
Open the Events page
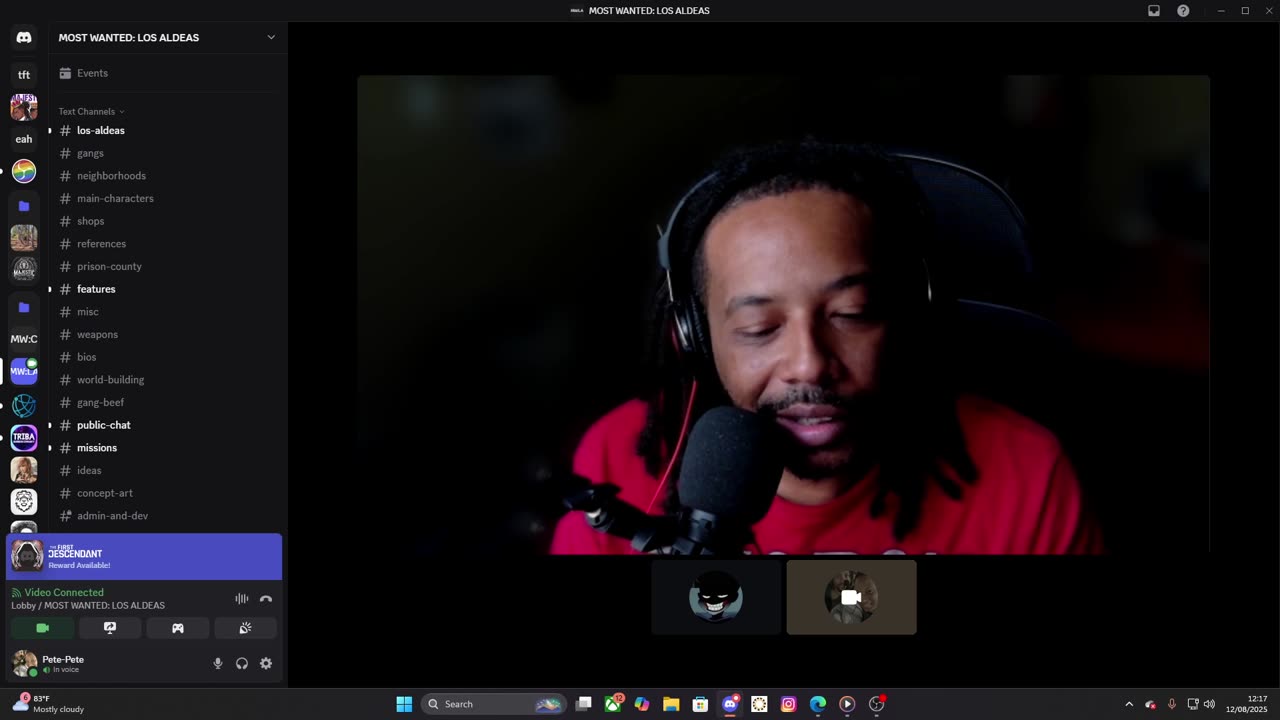tap(167, 73)
